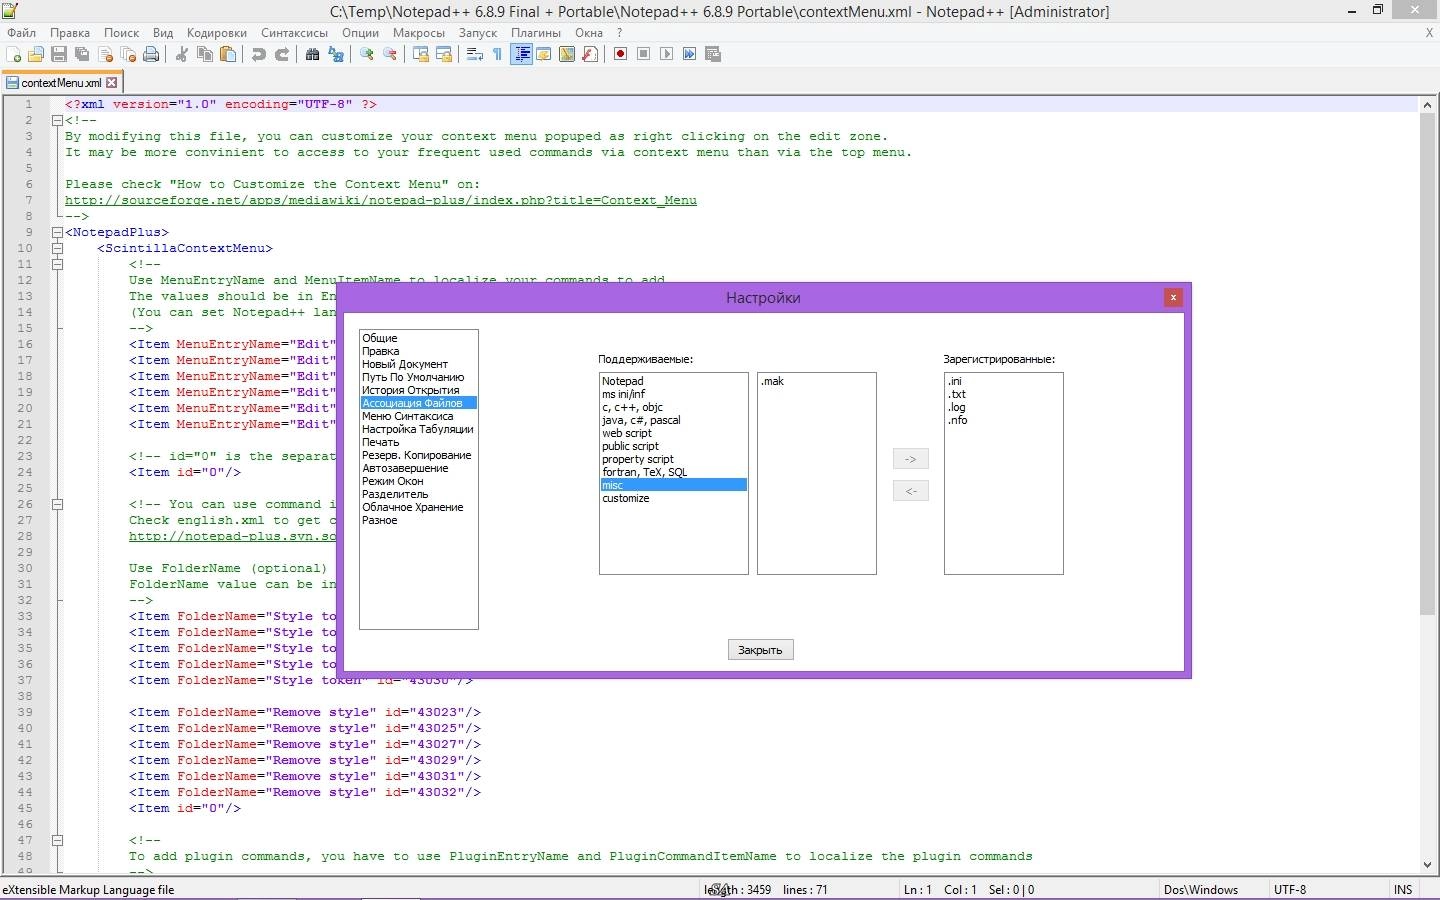The width and height of the screenshot is (1440, 900).
Task: Click the Zoom Out magnifier icon
Action: (x=390, y=54)
